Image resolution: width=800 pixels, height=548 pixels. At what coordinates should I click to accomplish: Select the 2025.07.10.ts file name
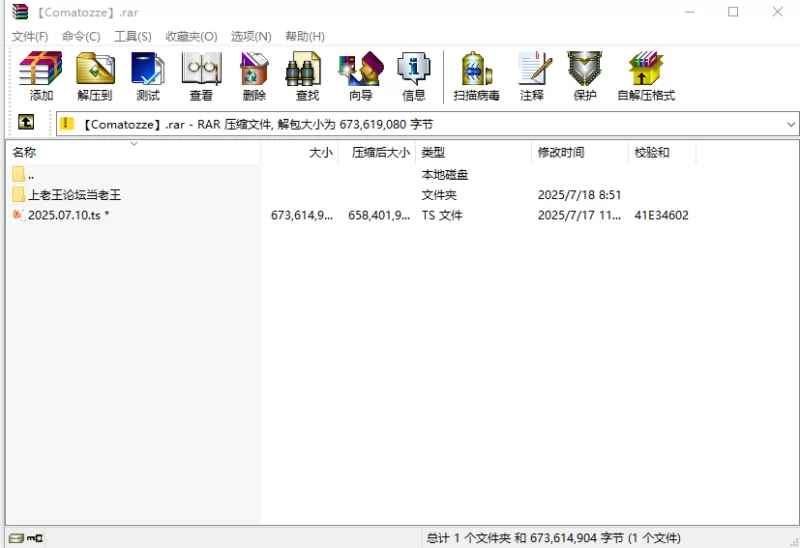coord(68,215)
